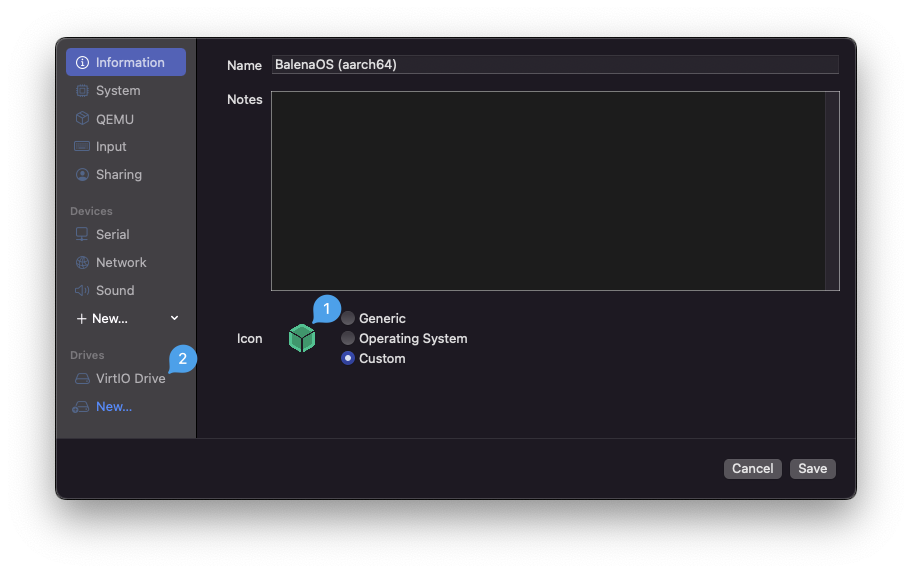This screenshot has height=573, width=912.
Task: Click the Network globe icon
Action: click(x=82, y=262)
